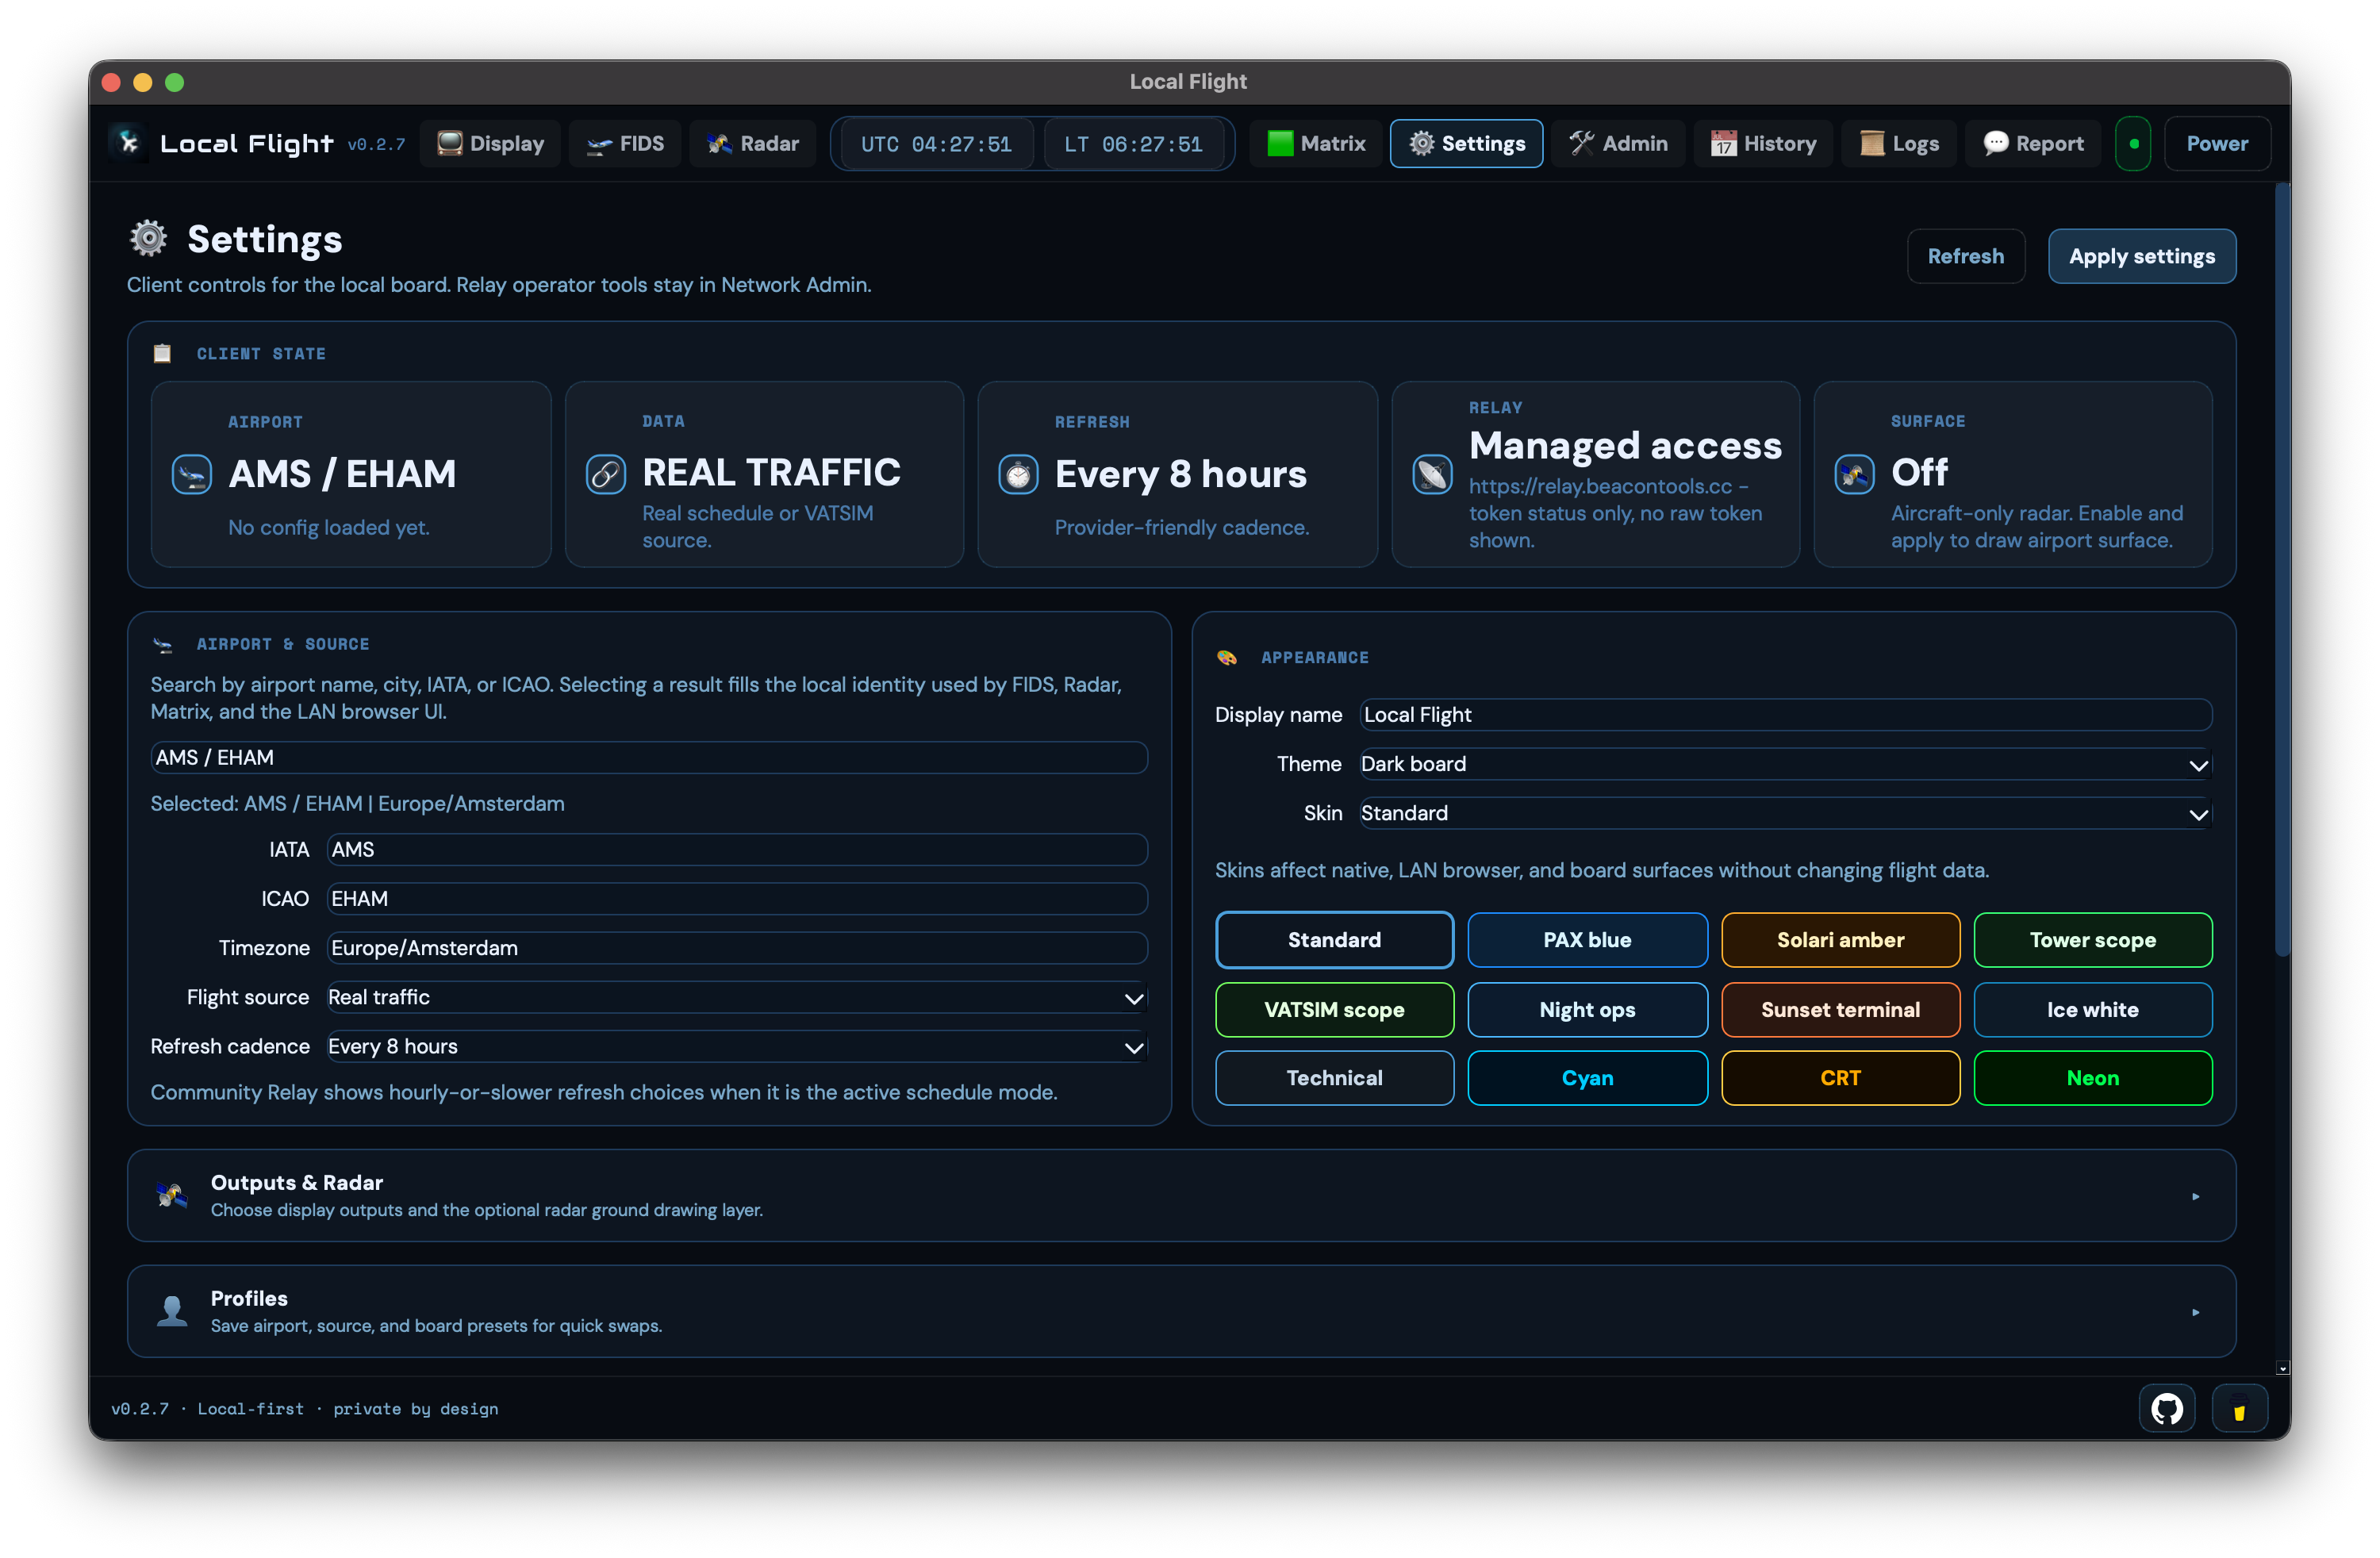The height and width of the screenshot is (1558, 2380).
Task: Select the VATSIM scope skin
Action: [x=1334, y=1009]
